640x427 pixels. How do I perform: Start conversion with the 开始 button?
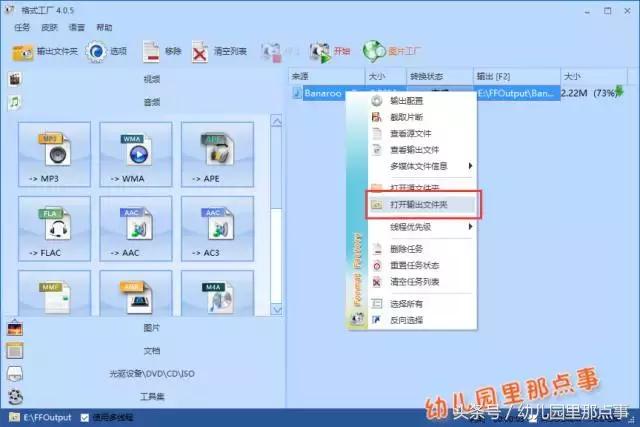point(330,52)
